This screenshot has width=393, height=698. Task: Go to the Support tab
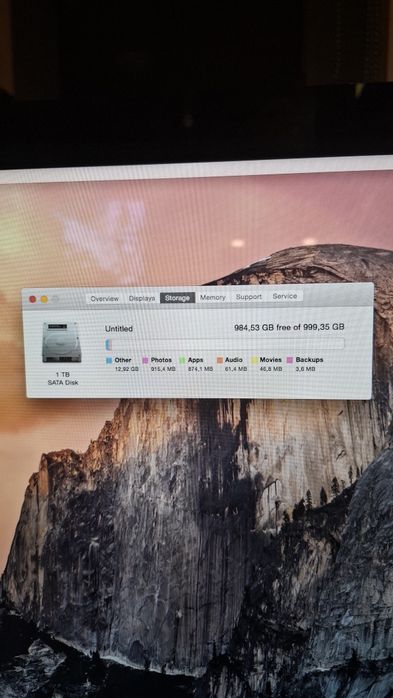(x=249, y=297)
